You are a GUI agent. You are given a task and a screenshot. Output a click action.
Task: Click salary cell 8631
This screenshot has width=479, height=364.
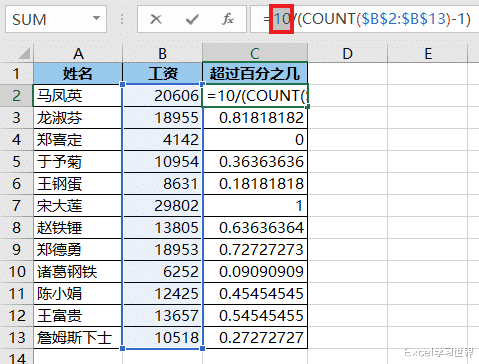click(x=162, y=184)
